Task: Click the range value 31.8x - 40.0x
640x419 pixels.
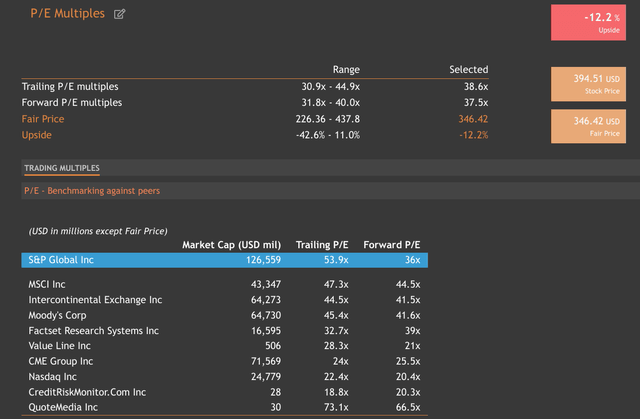Action: 331,102
